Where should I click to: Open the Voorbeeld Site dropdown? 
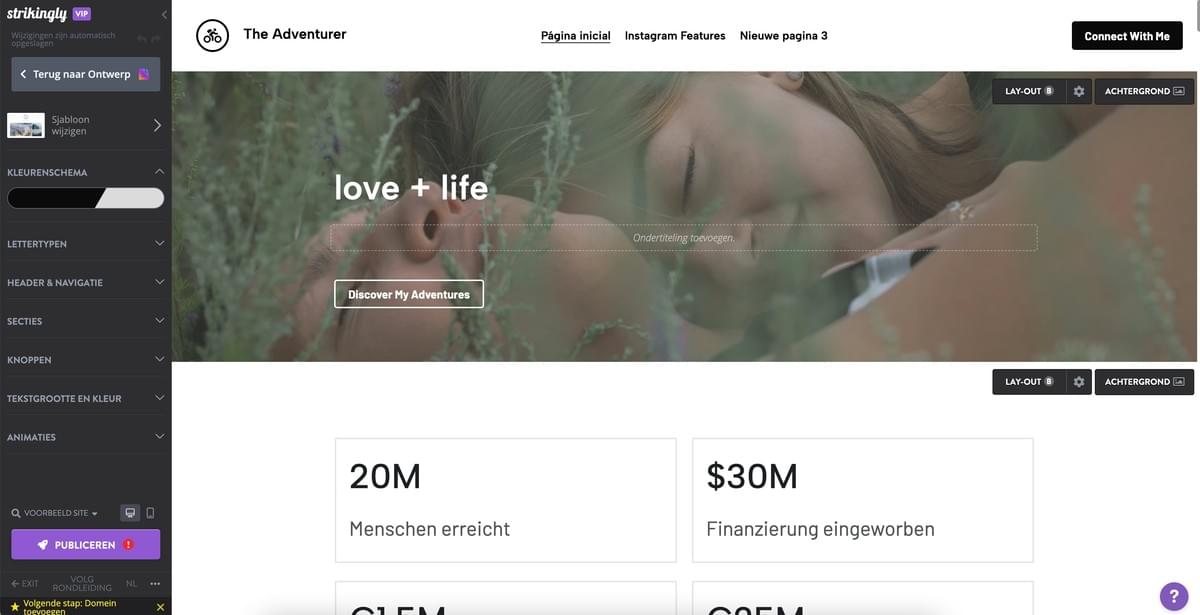coord(55,513)
